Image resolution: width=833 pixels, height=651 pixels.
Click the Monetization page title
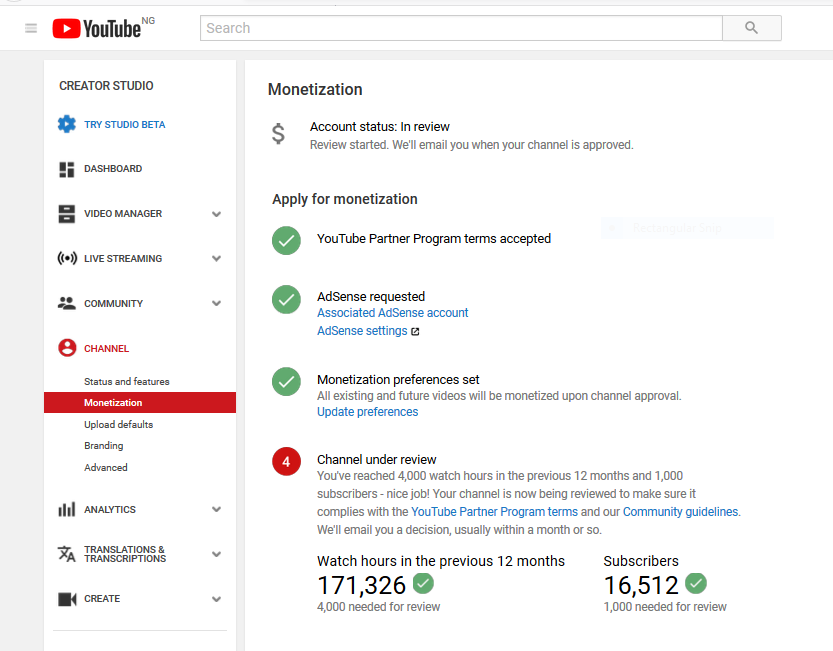(315, 89)
